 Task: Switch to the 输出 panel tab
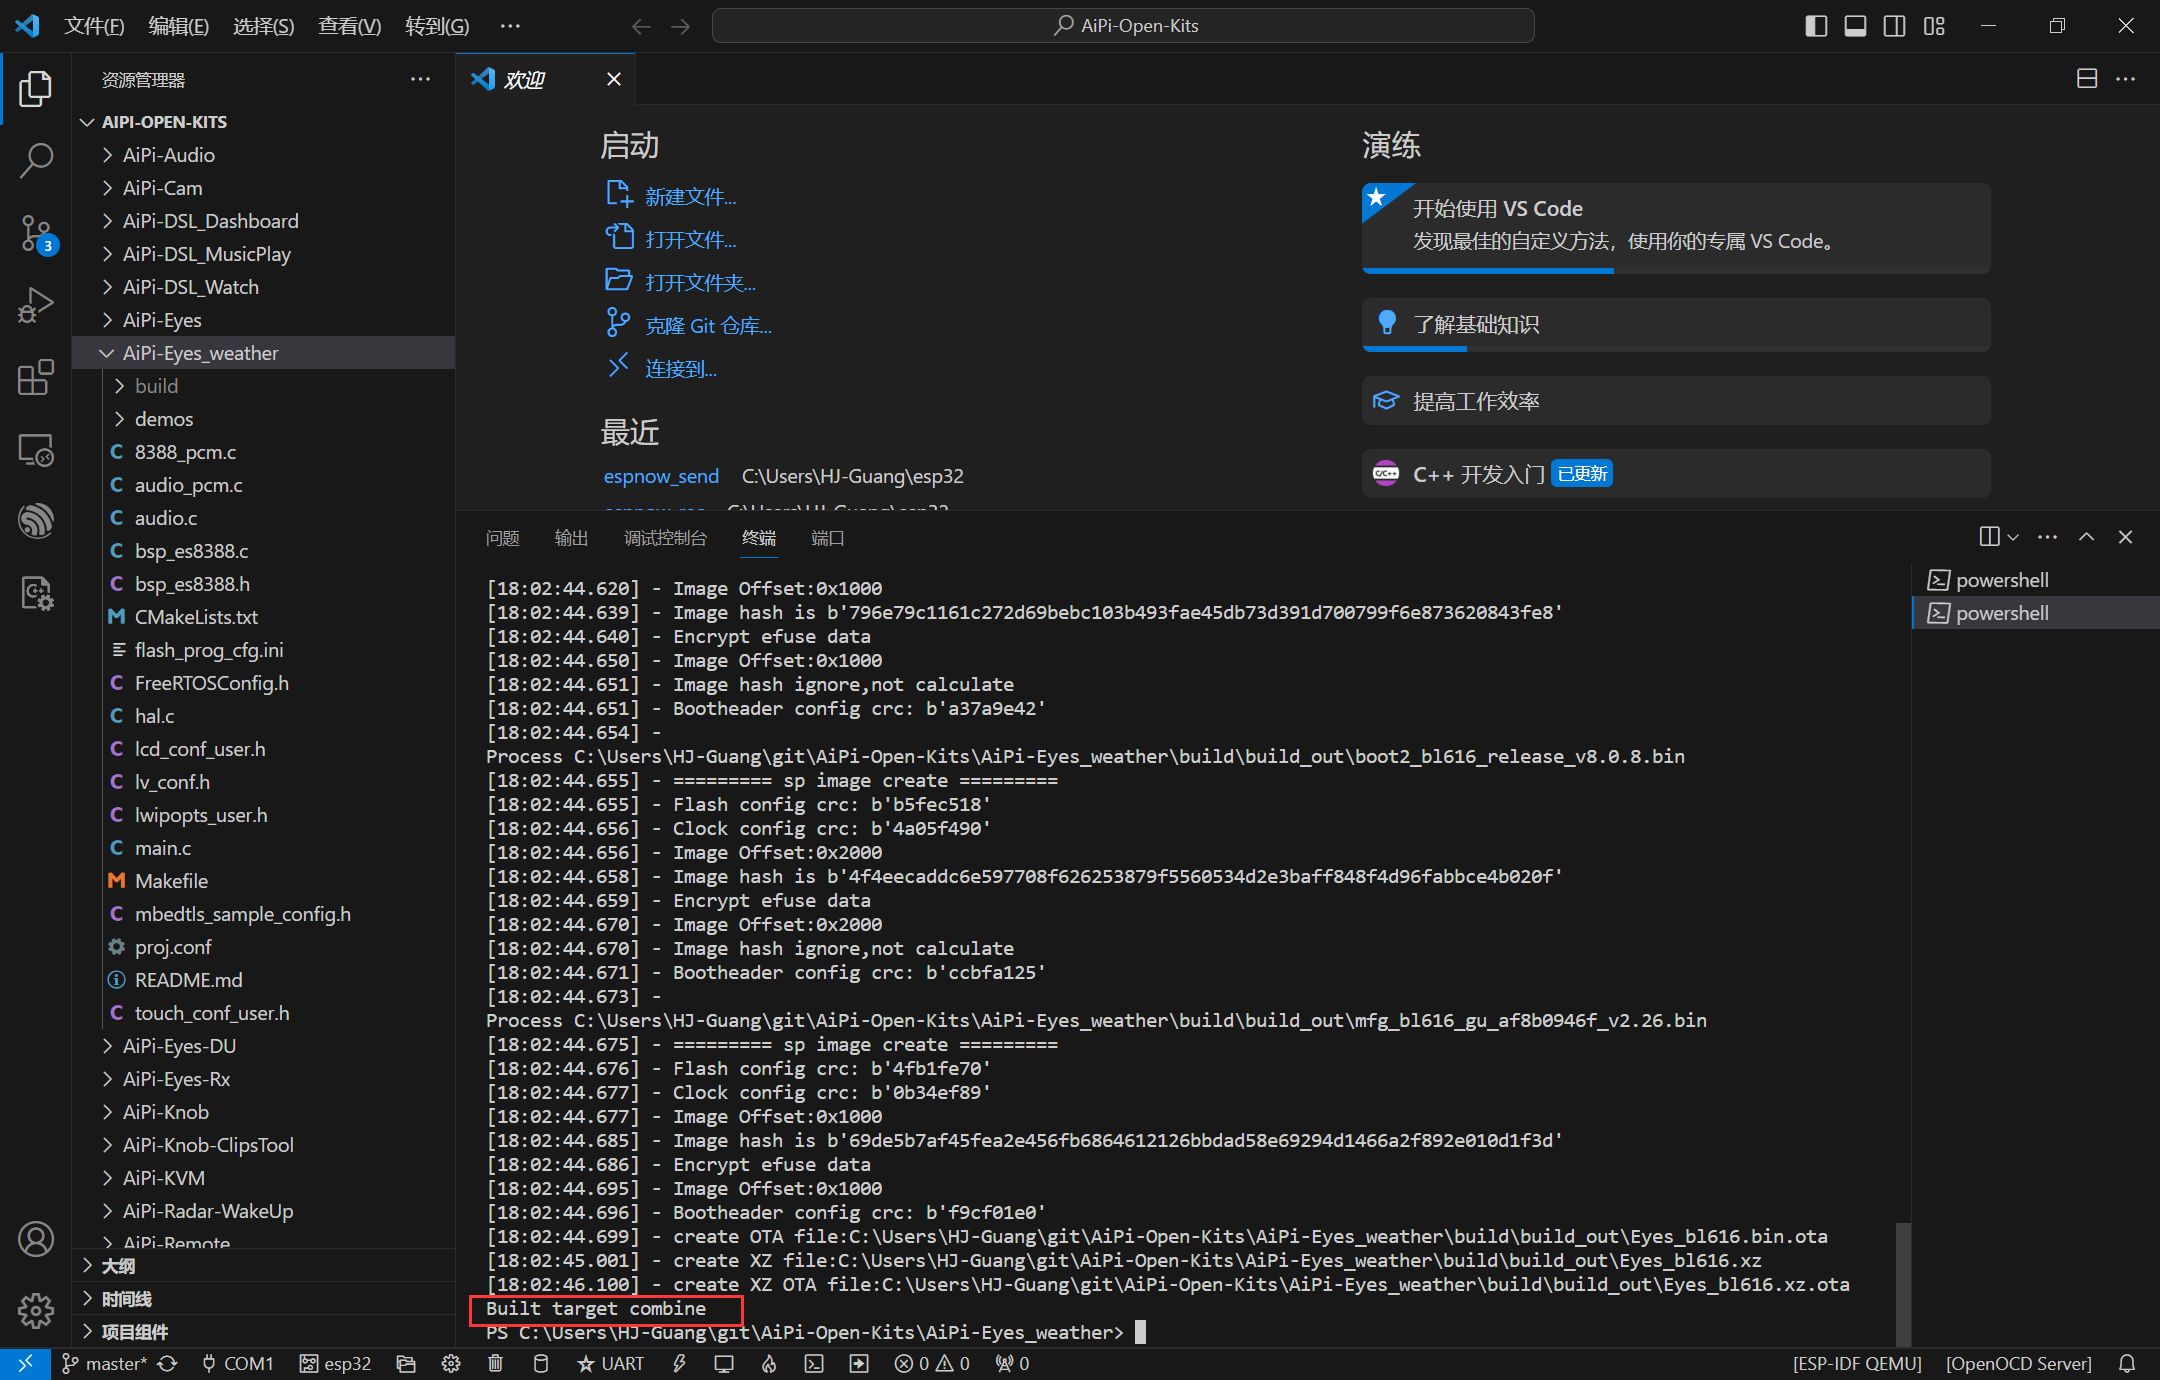571,538
